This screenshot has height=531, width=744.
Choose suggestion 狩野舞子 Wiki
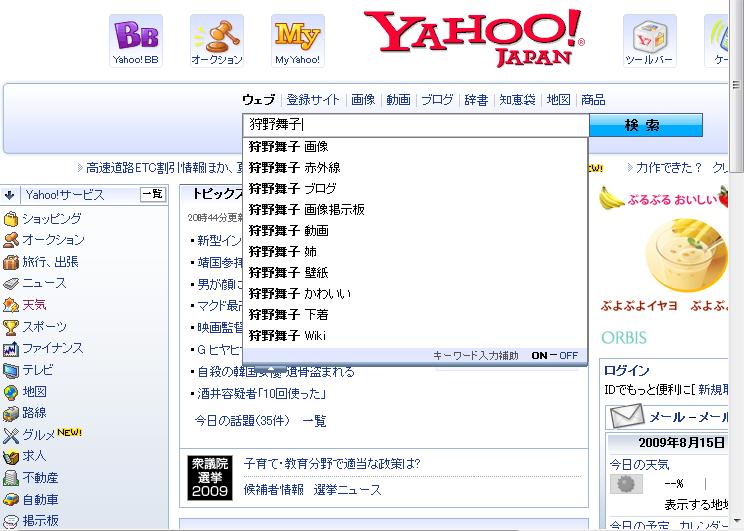(x=415, y=335)
